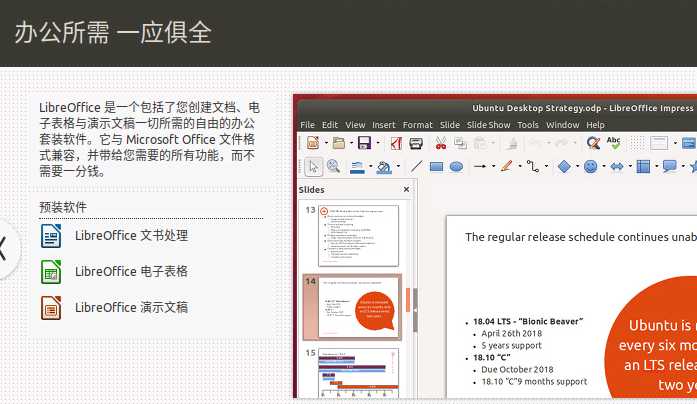This screenshot has width=697, height=404.
Task: Open dropdown arrow beside New presentation icon
Action: point(326,143)
